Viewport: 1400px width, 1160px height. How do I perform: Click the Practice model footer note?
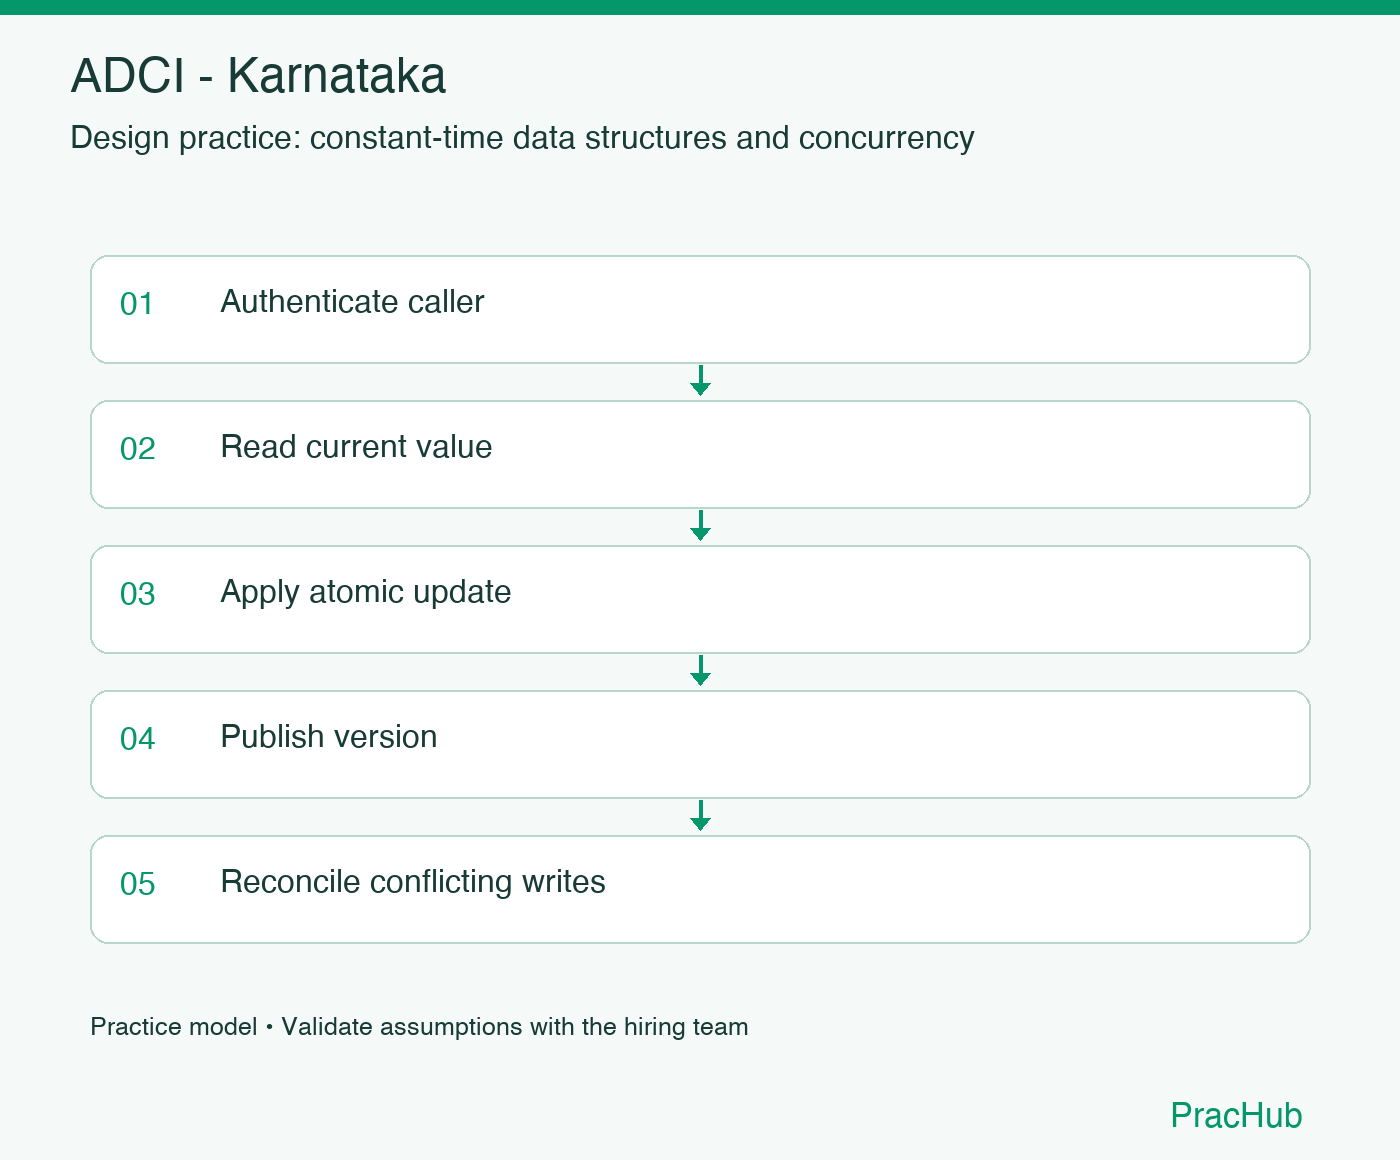[x=174, y=1027]
